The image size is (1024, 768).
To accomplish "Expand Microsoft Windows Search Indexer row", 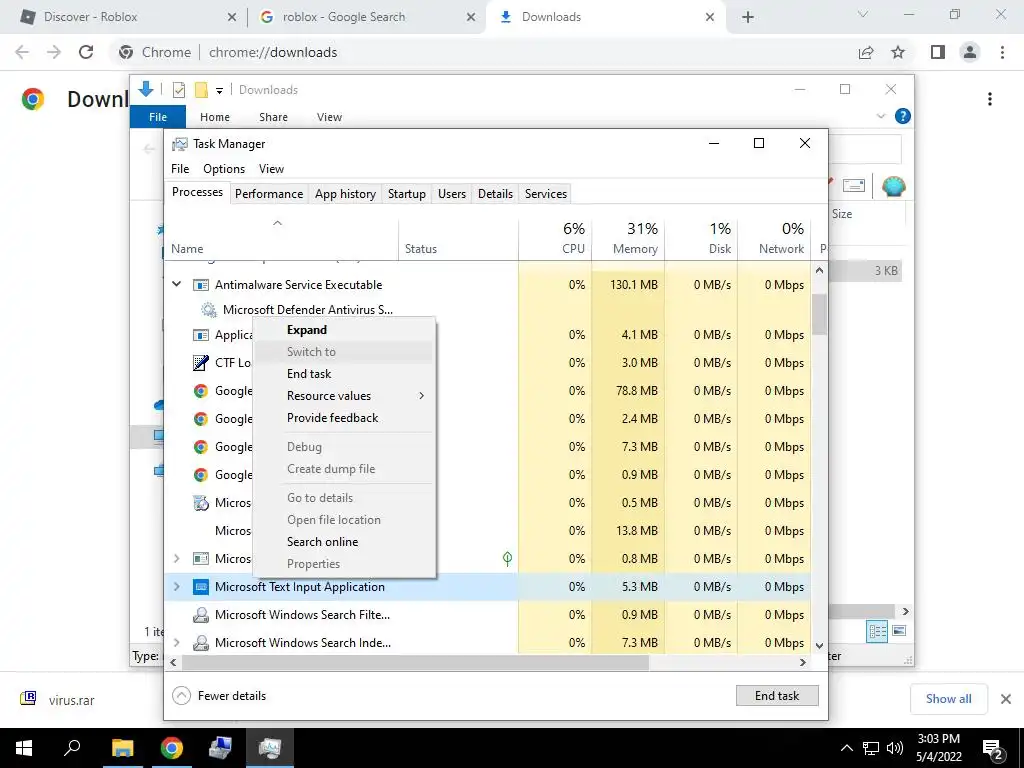I will tap(176, 643).
